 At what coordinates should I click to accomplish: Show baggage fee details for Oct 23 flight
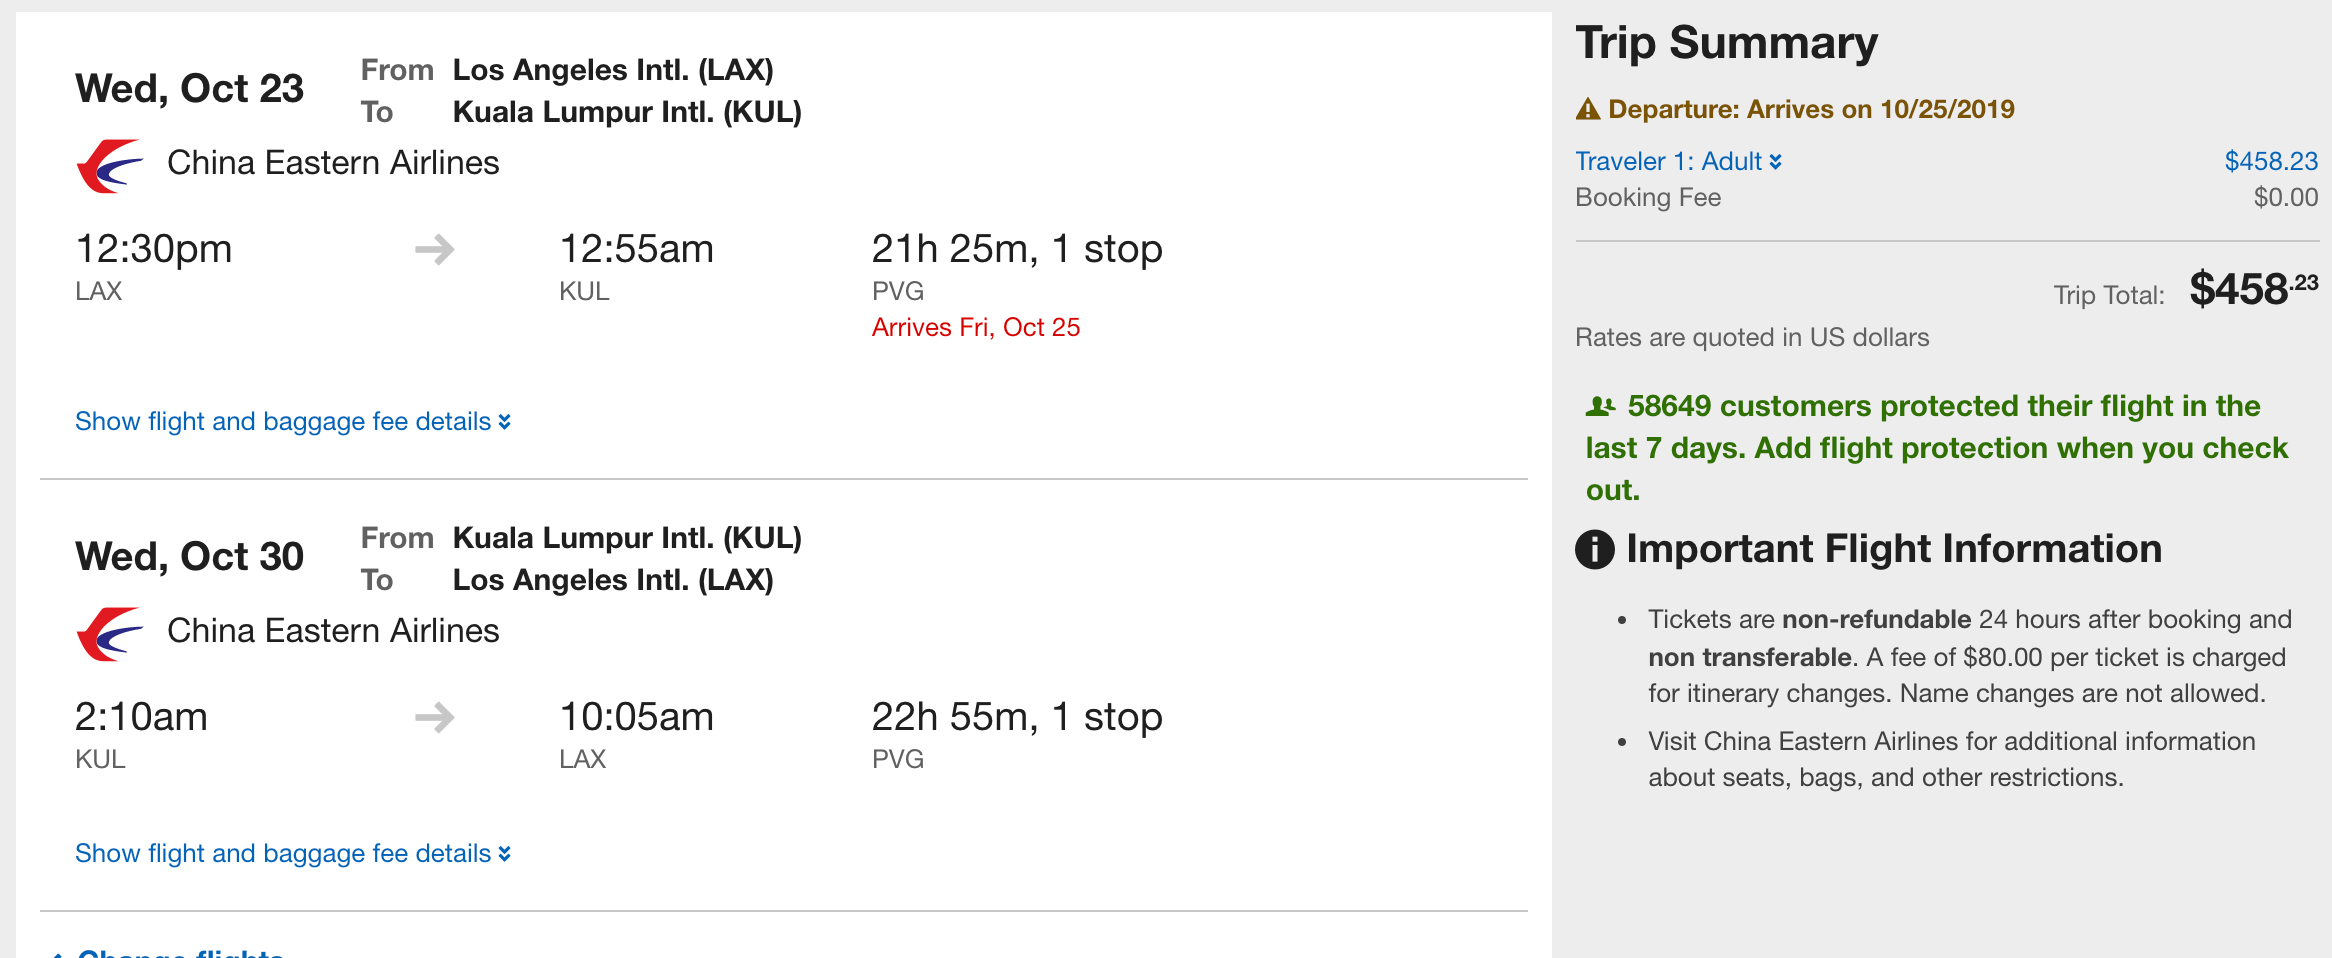point(293,421)
